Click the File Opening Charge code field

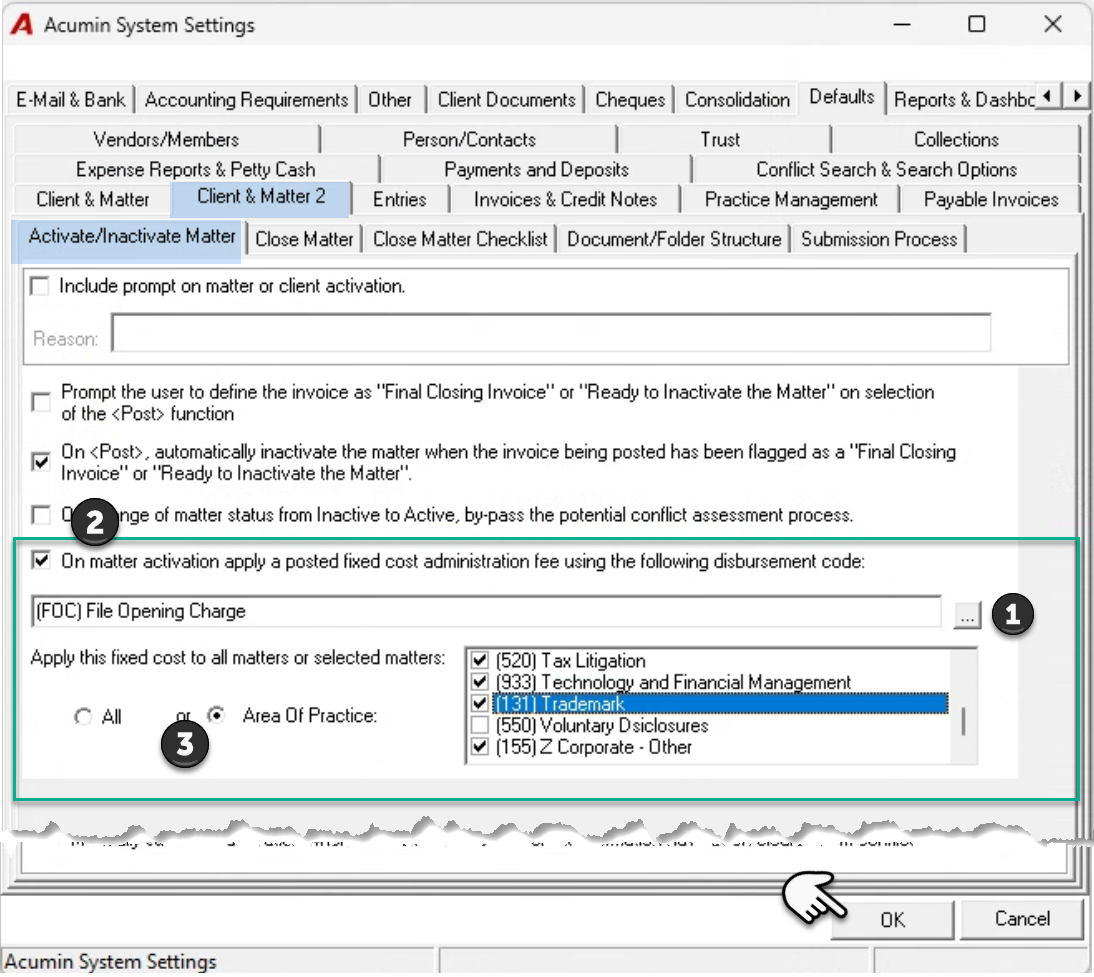pyautogui.click(x=486, y=611)
